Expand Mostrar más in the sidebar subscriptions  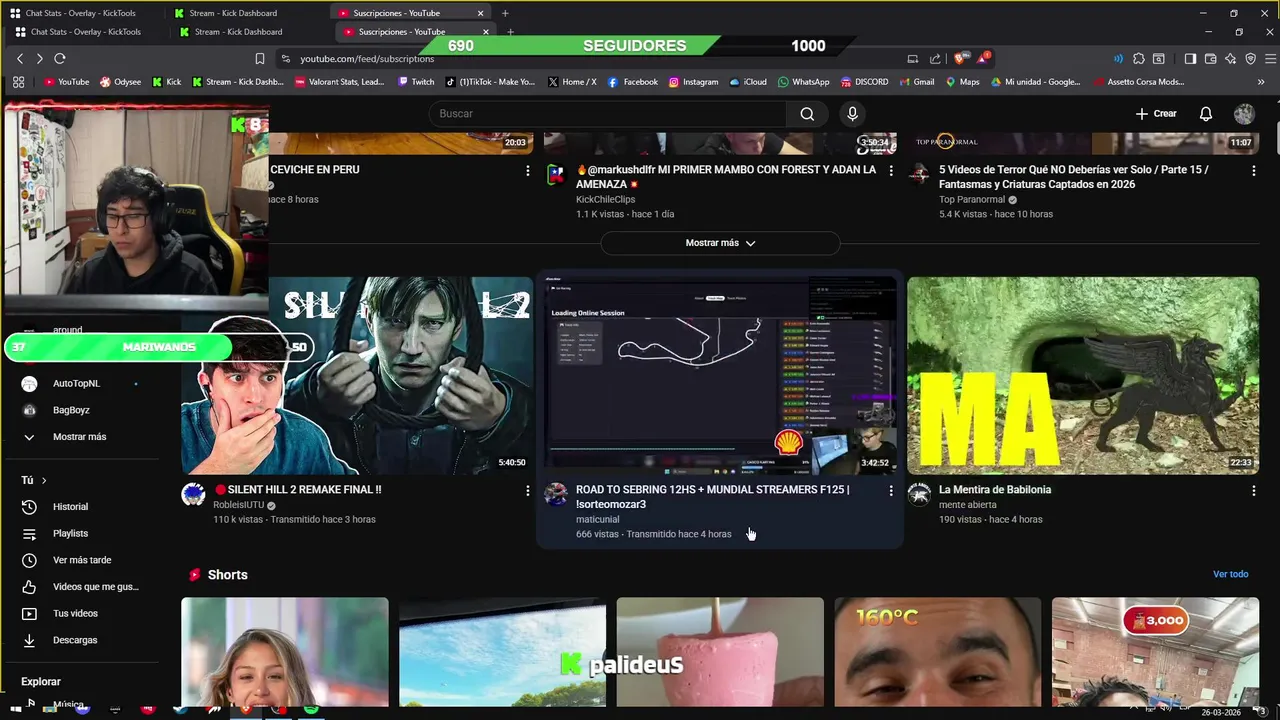click(78, 437)
